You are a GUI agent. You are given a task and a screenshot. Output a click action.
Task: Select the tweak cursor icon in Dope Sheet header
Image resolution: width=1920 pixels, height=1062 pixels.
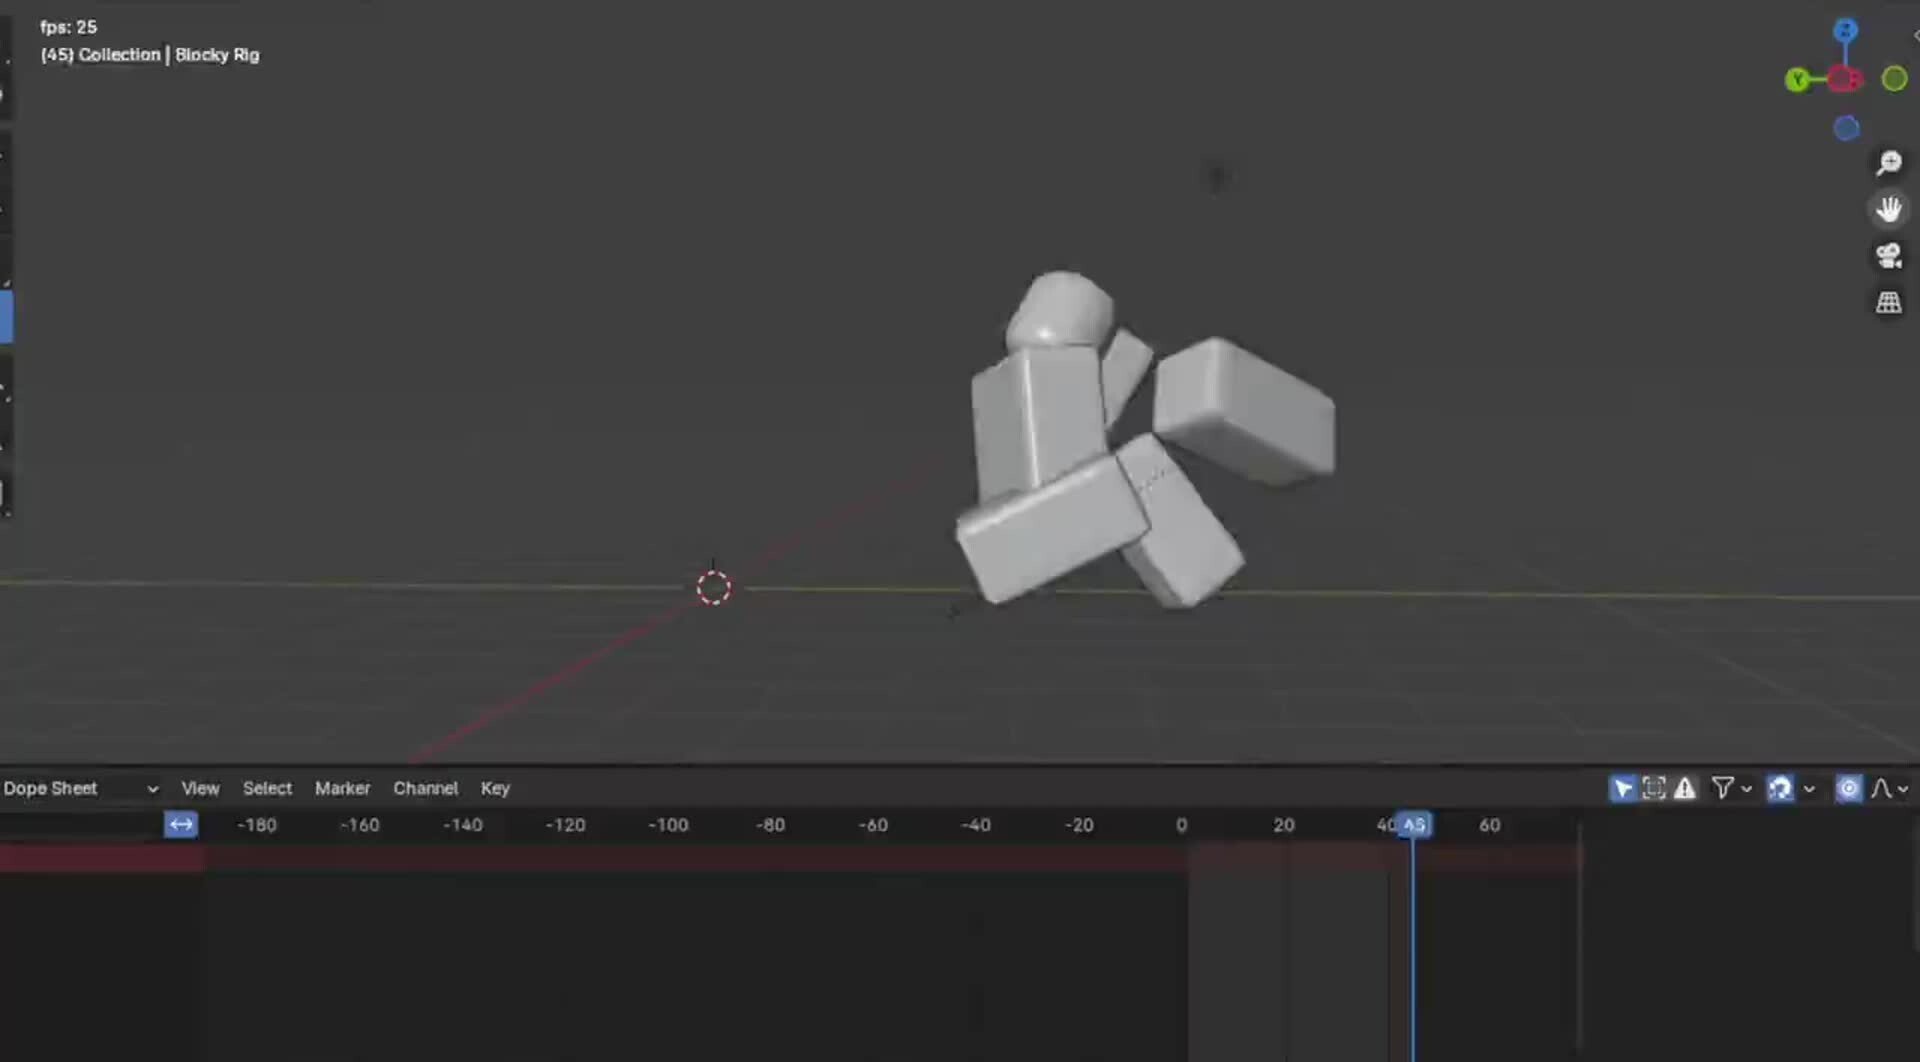pyautogui.click(x=1620, y=788)
